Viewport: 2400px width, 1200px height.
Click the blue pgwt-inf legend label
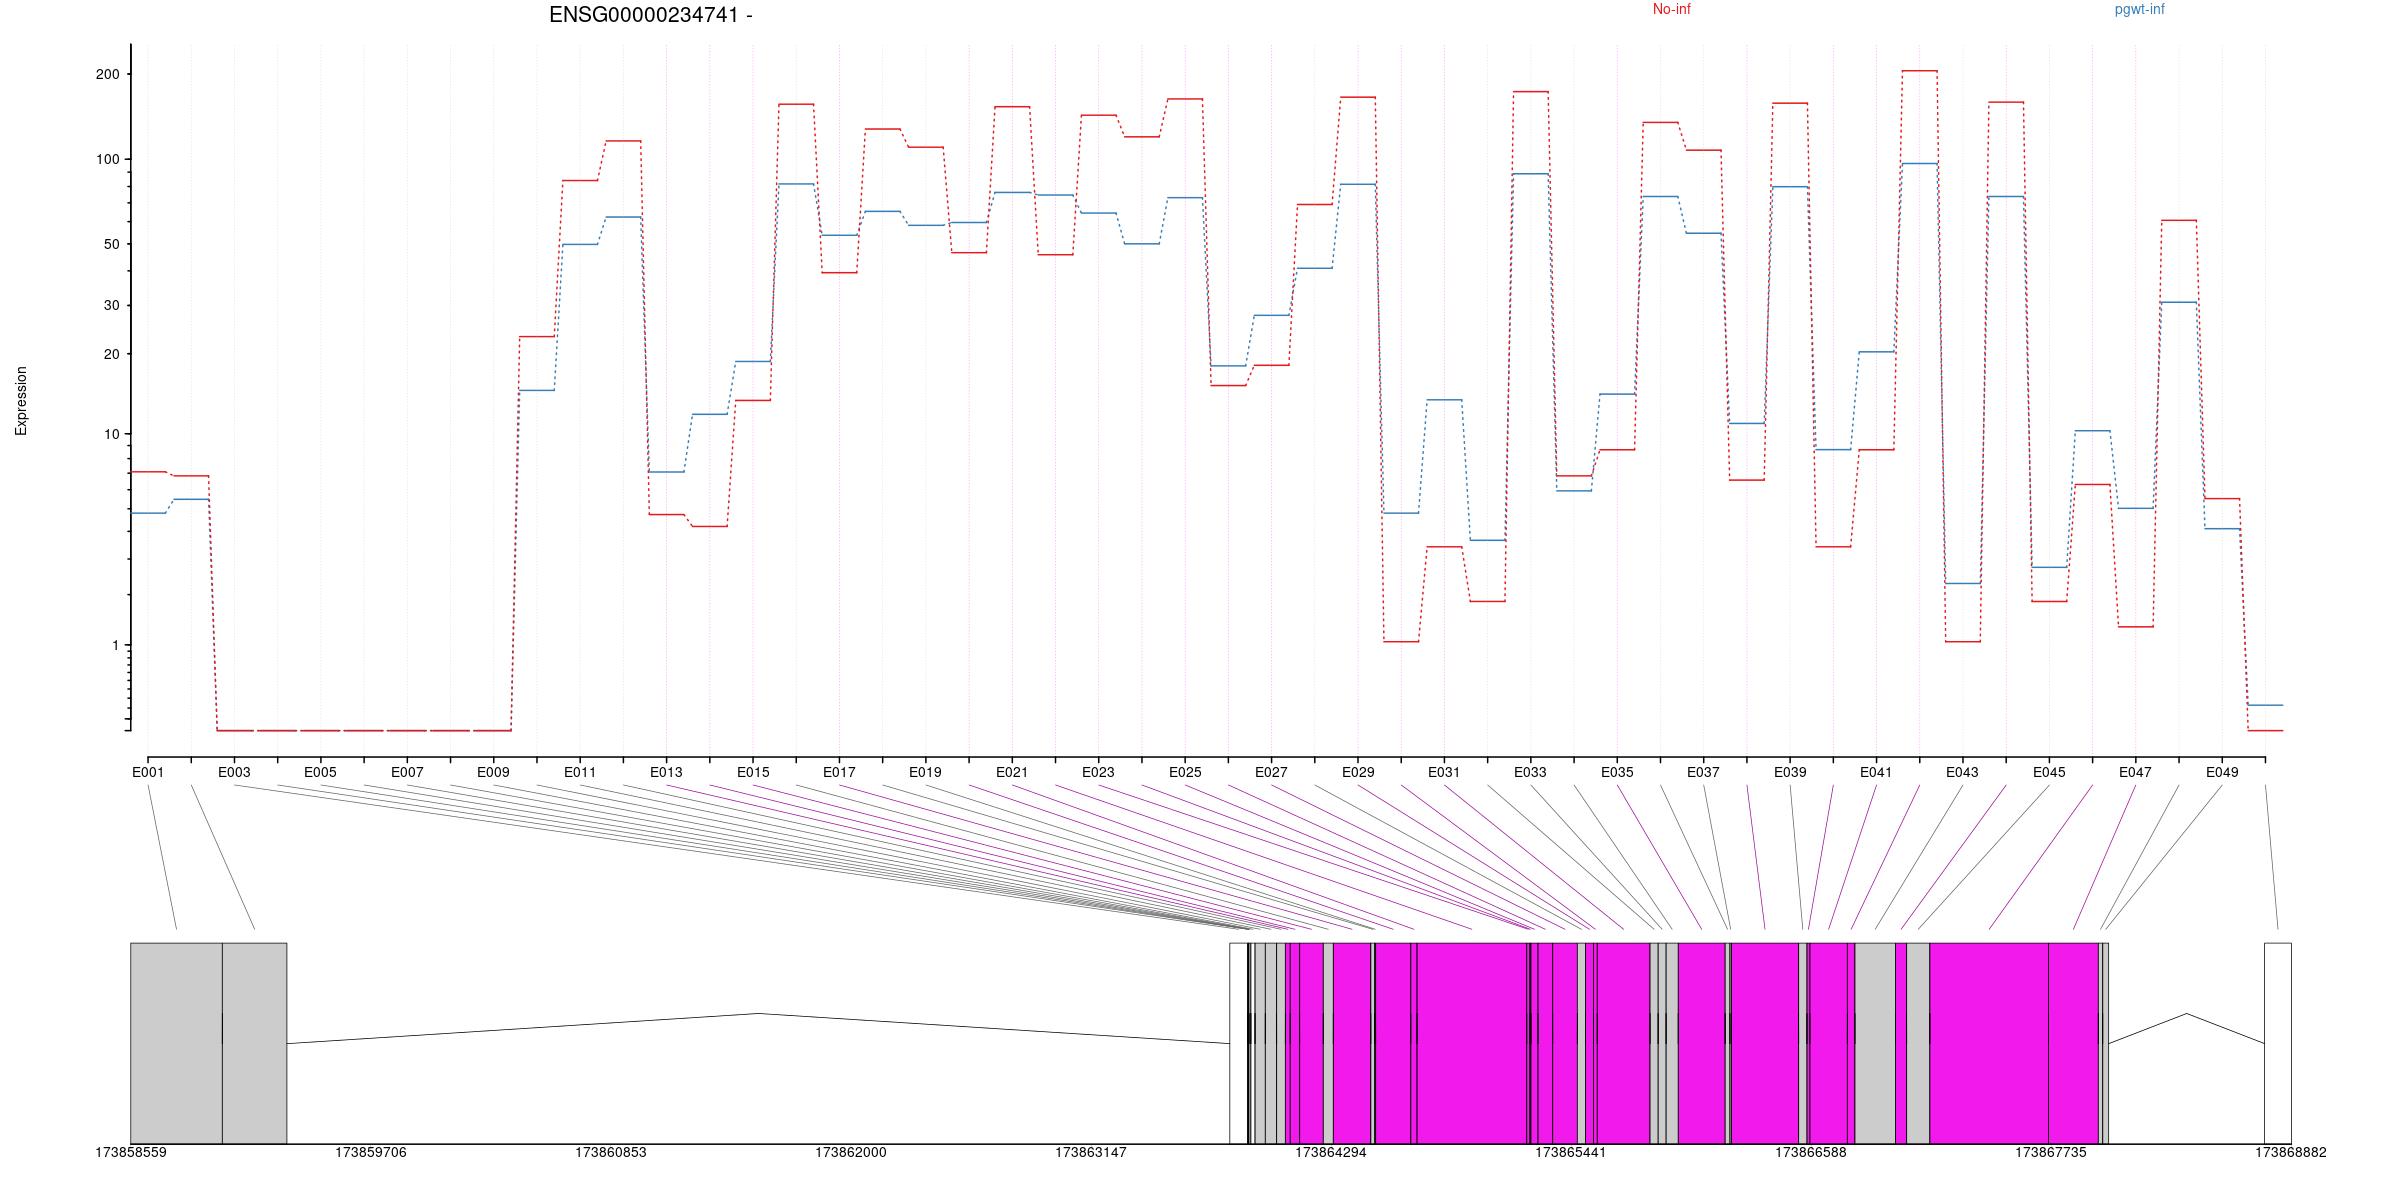(x=2139, y=10)
